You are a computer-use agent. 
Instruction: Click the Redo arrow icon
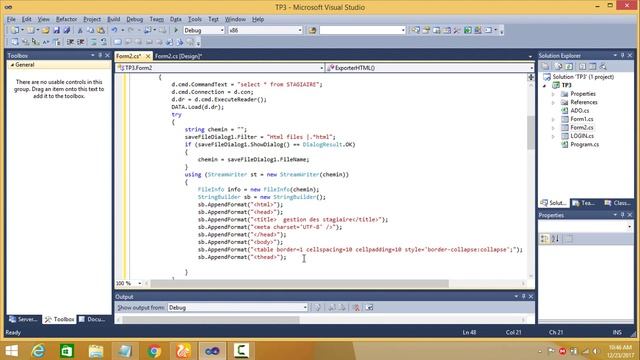click(x=131, y=30)
